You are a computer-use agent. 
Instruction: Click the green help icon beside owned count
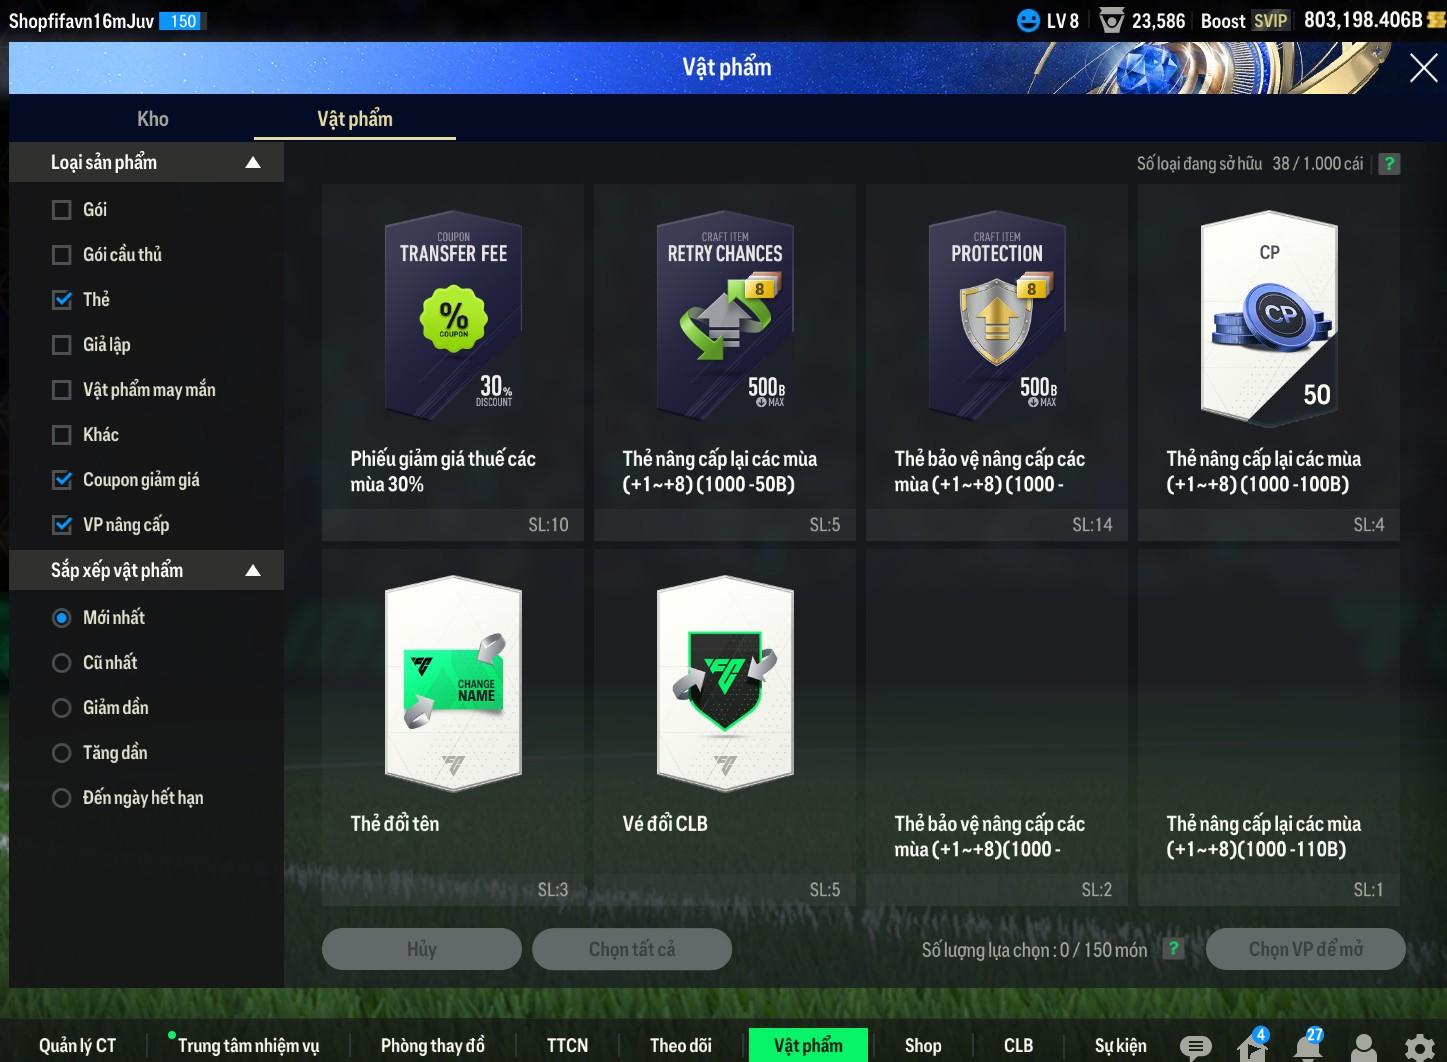tap(1389, 164)
